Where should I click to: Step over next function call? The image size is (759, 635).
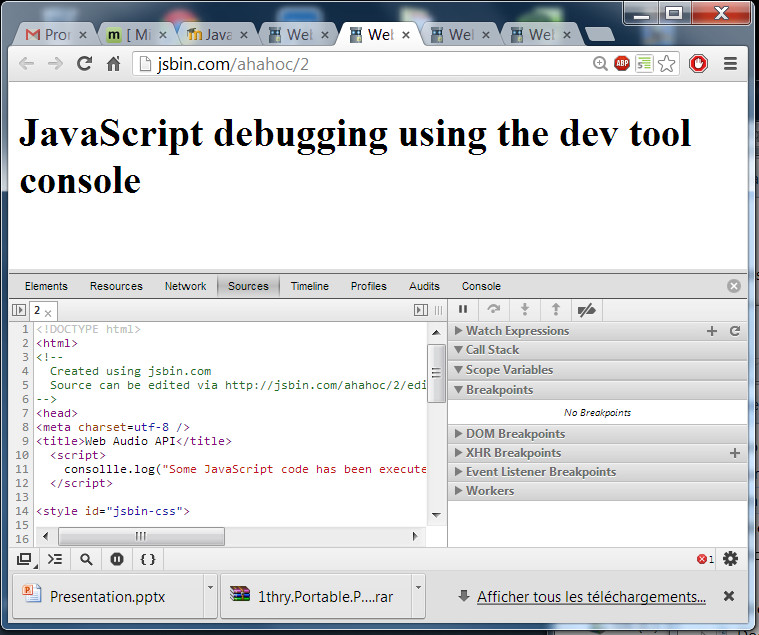tap(493, 309)
